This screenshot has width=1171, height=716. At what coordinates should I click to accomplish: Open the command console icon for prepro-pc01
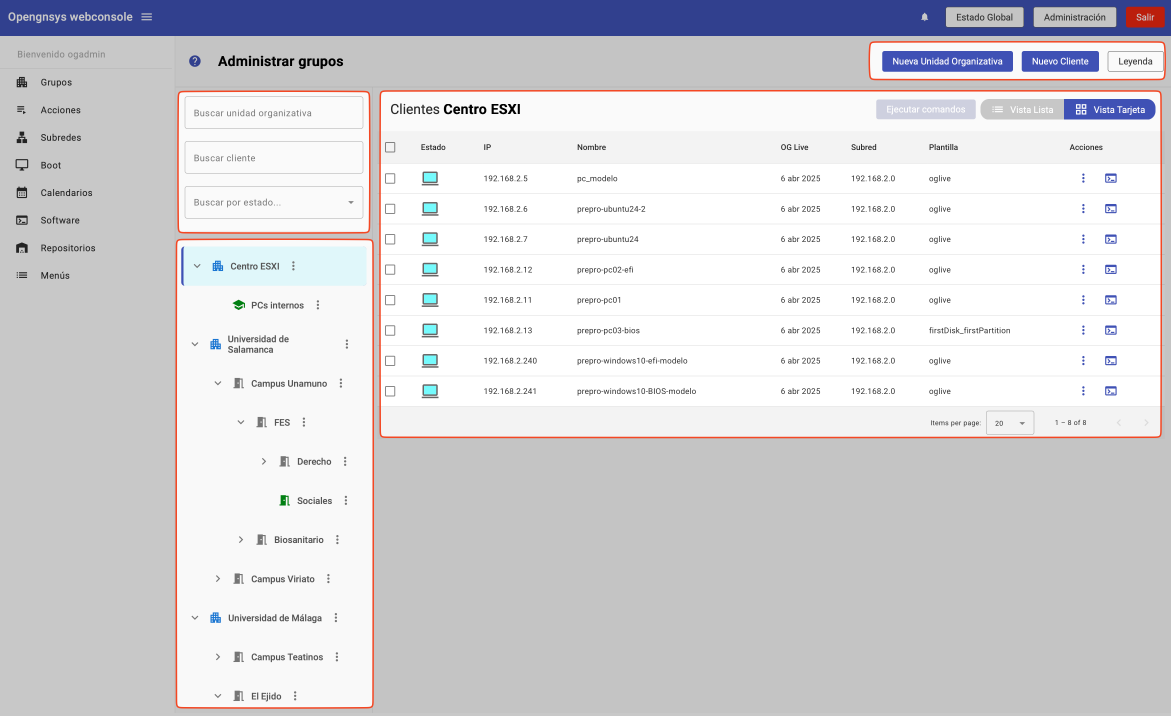(1111, 300)
